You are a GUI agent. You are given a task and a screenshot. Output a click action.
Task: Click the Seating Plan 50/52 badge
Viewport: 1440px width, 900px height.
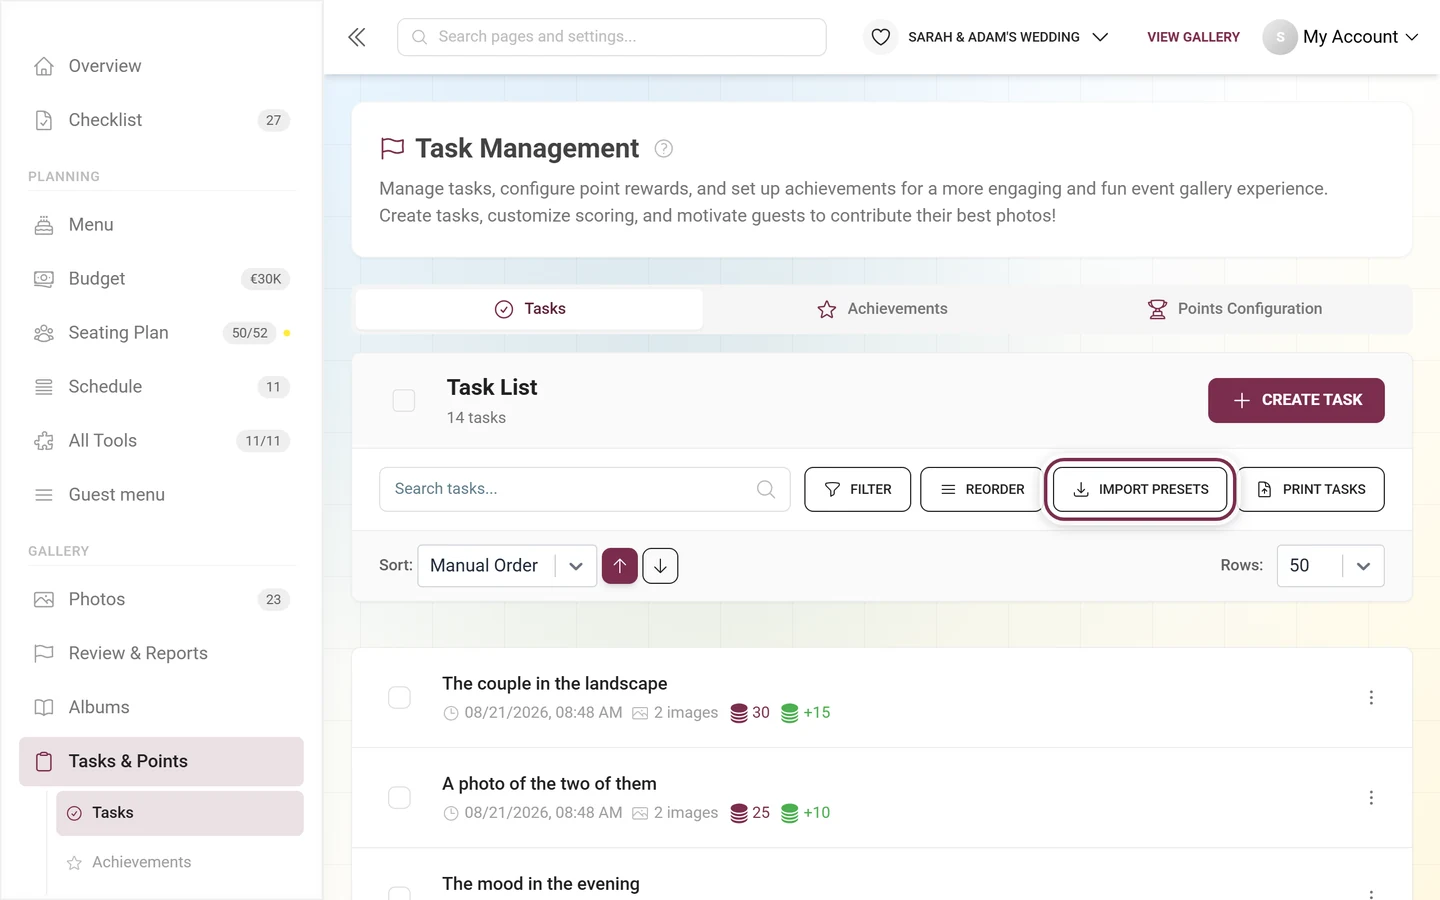250,333
